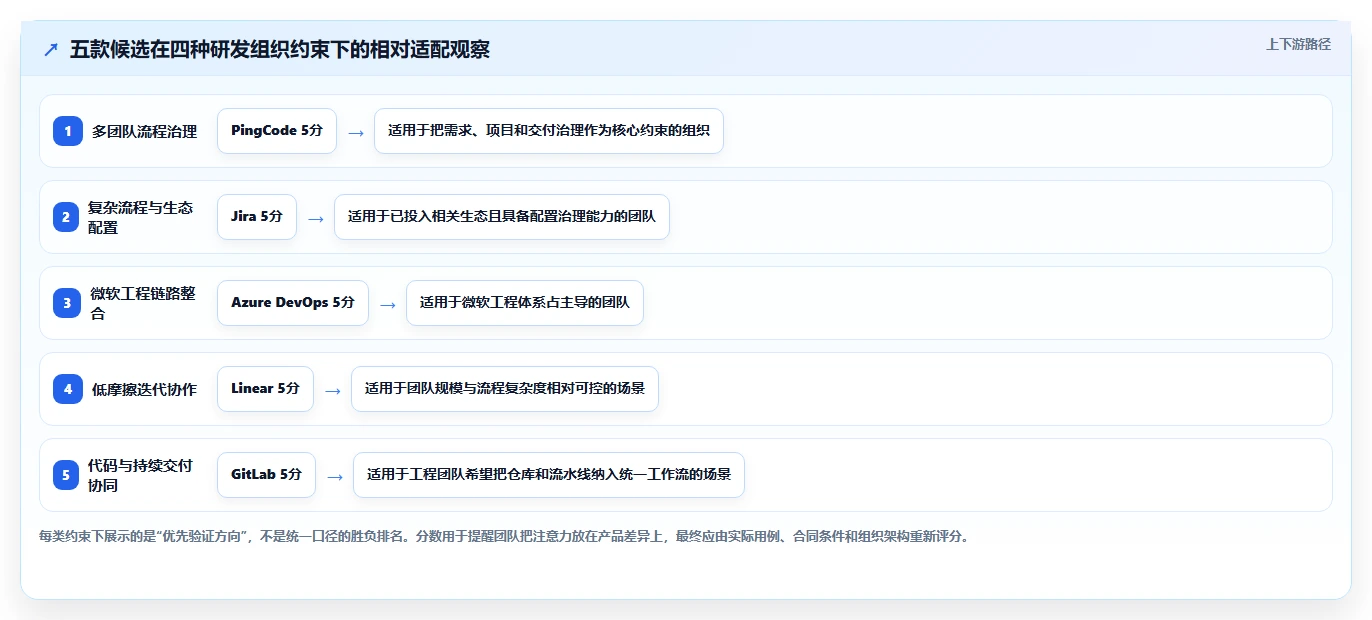Click the arrow after Azure DevOps 5分
Screen dimensions: 1372x620
coord(388,305)
